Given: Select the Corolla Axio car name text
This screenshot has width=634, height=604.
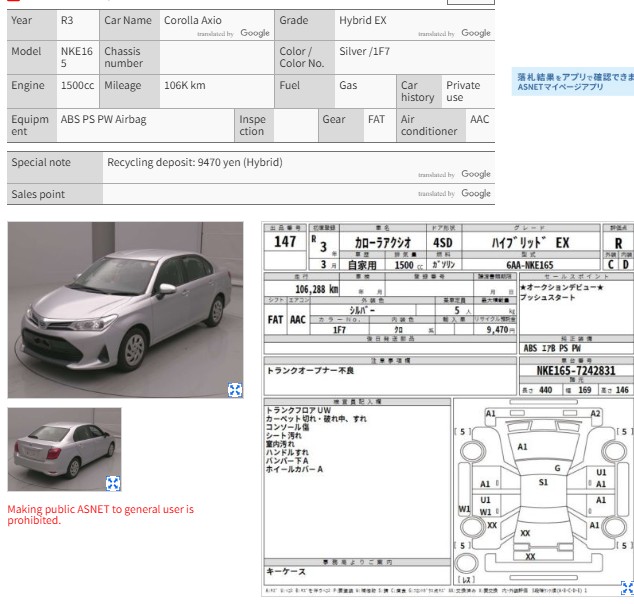Looking at the screenshot, I should click(x=192, y=20).
